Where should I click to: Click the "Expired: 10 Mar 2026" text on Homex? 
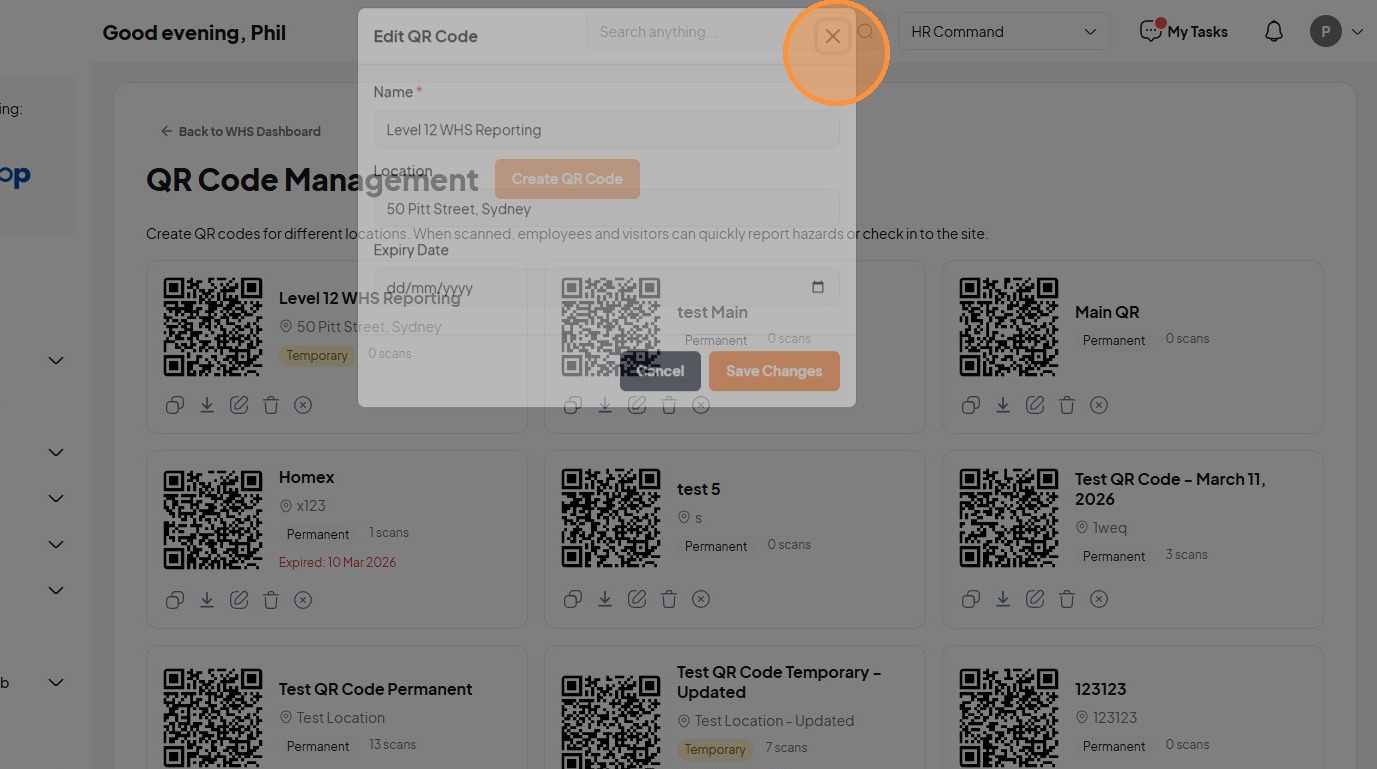[x=338, y=562]
